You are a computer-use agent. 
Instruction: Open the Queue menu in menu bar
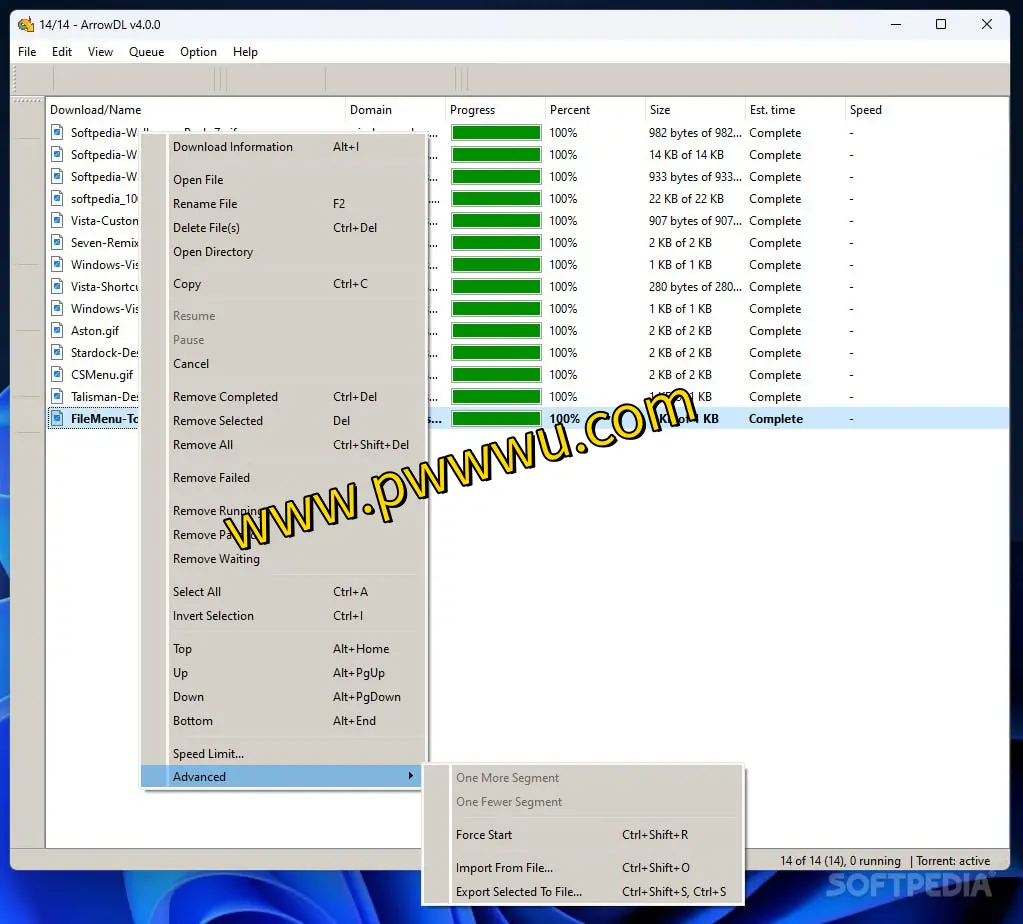point(146,52)
